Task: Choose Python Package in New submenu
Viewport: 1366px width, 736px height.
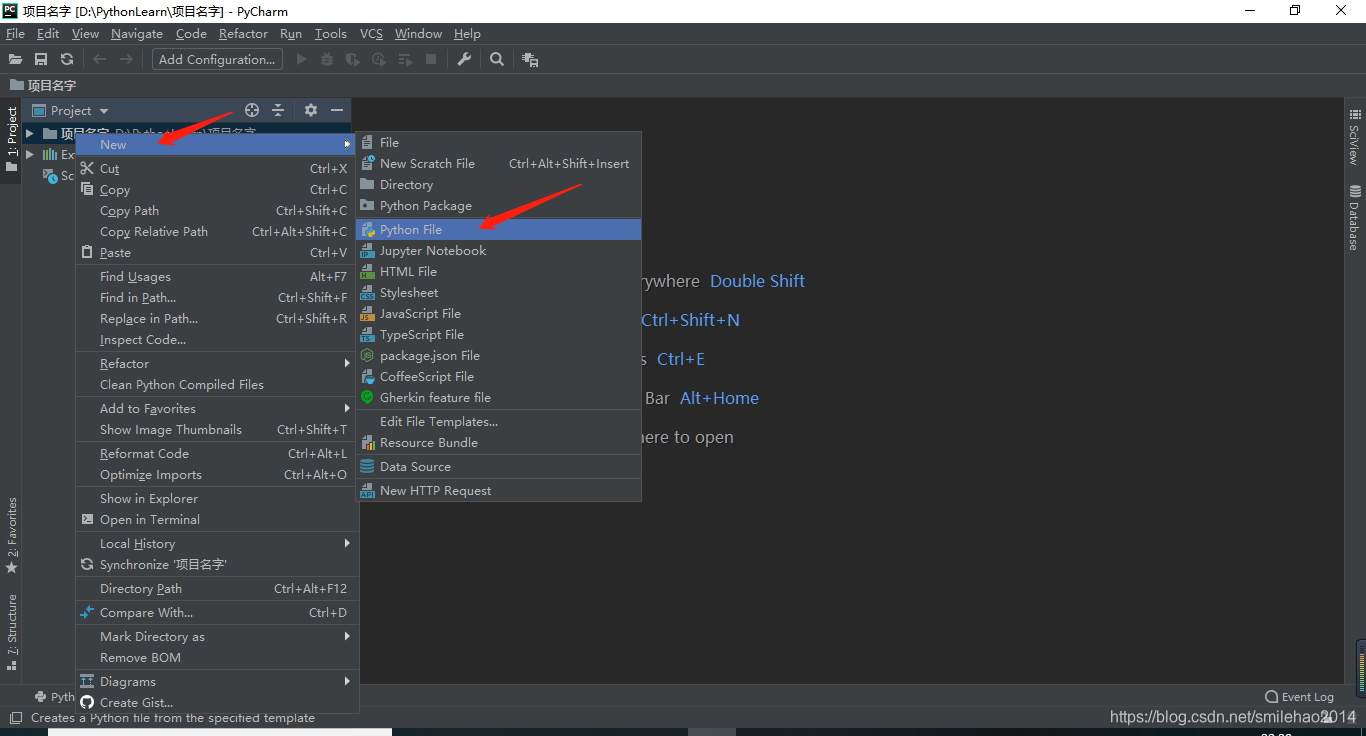Action: click(498, 205)
